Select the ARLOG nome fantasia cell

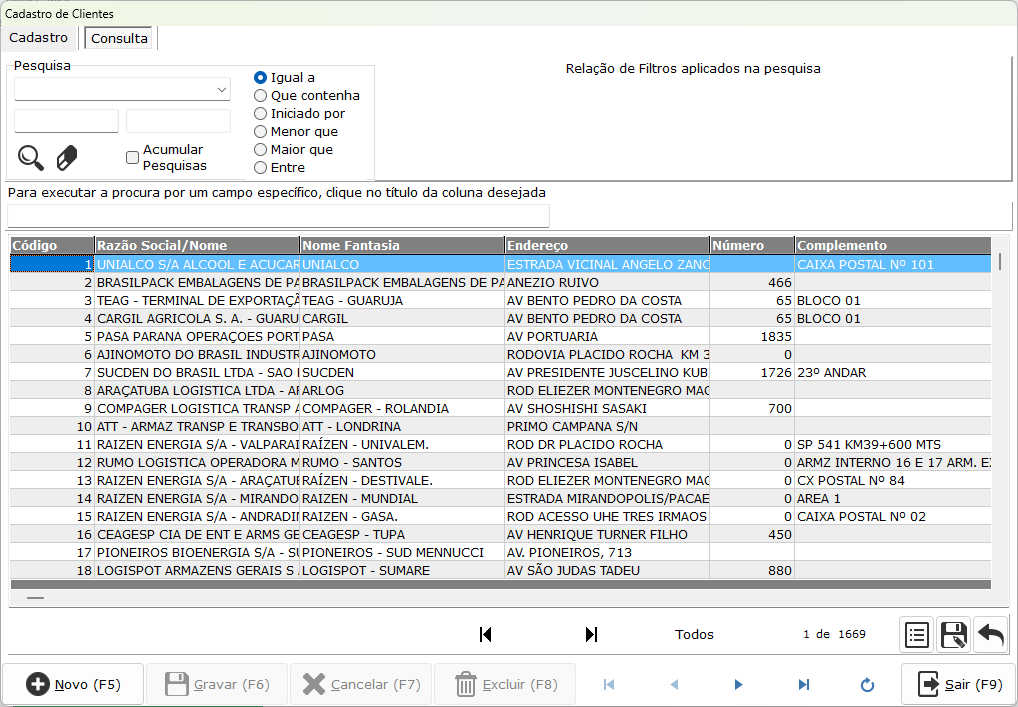[x=403, y=391]
